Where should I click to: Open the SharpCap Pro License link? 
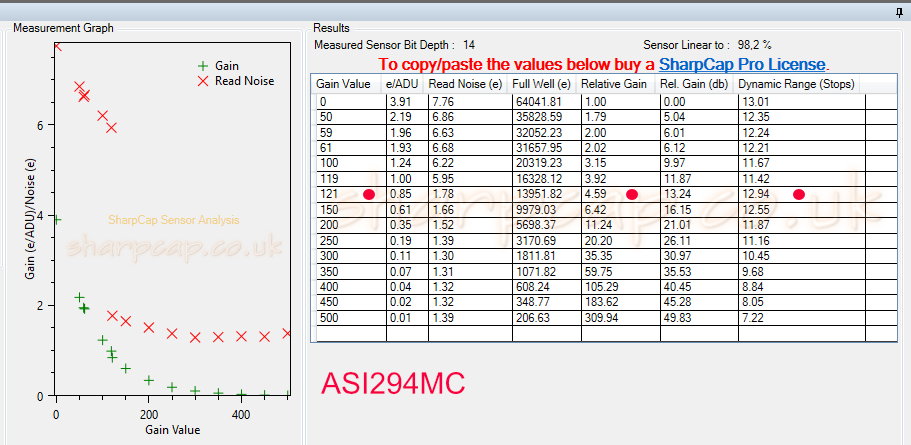pos(742,64)
